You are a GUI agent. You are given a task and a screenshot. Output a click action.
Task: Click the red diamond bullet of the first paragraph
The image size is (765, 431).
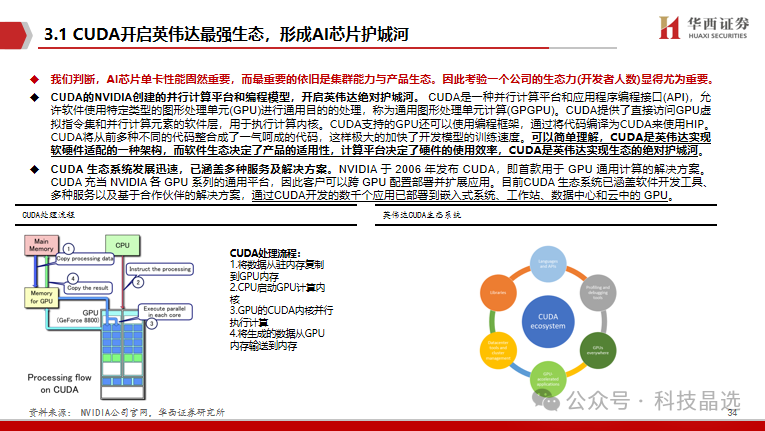coord(34,80)
